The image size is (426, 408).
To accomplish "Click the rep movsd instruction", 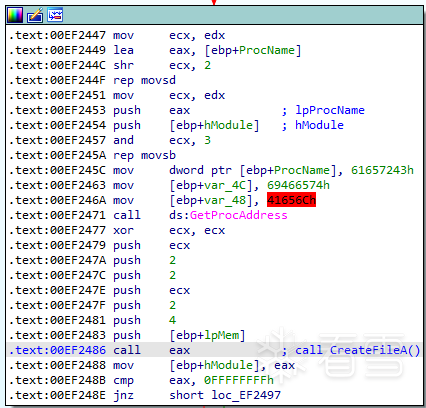I will [x=144, y=80].
